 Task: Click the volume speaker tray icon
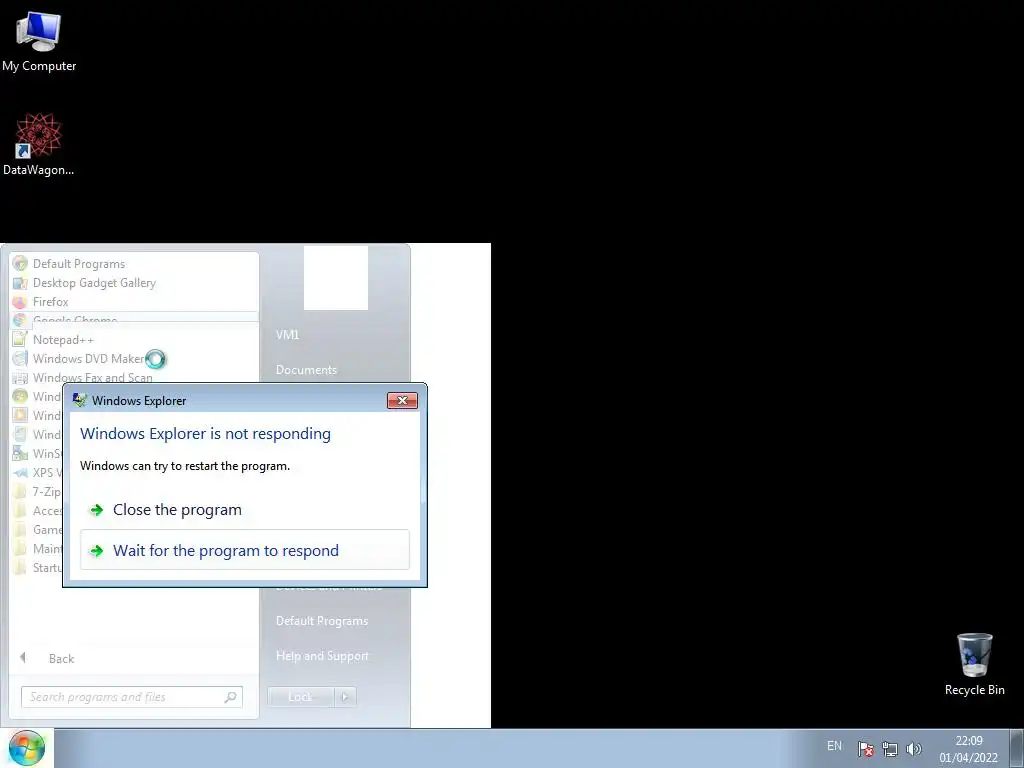tap(914, 749)
